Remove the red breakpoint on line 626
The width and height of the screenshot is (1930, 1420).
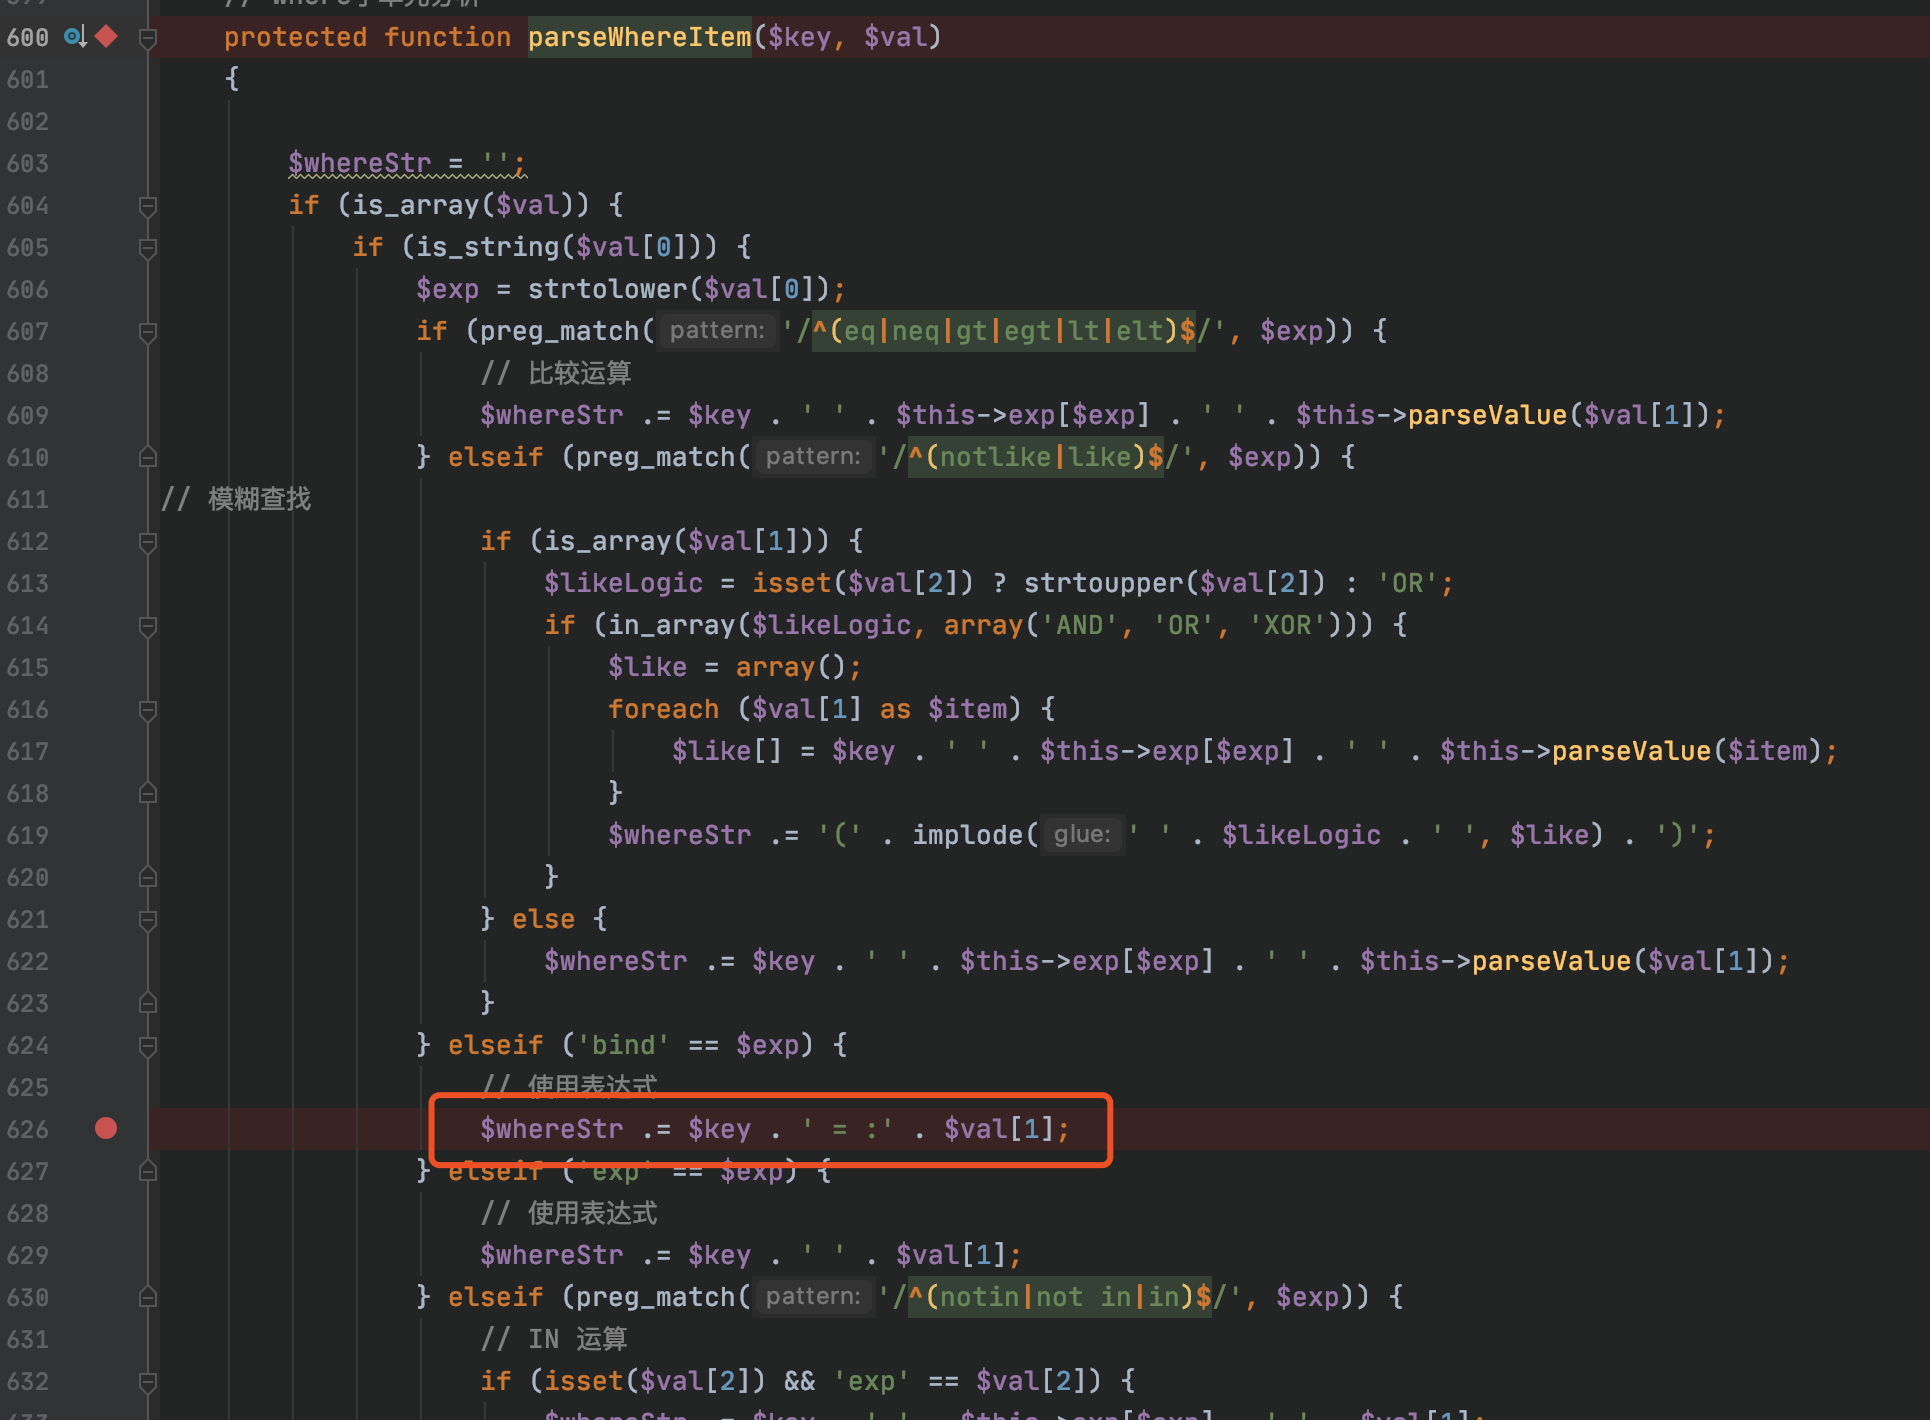click(106, 1129)
